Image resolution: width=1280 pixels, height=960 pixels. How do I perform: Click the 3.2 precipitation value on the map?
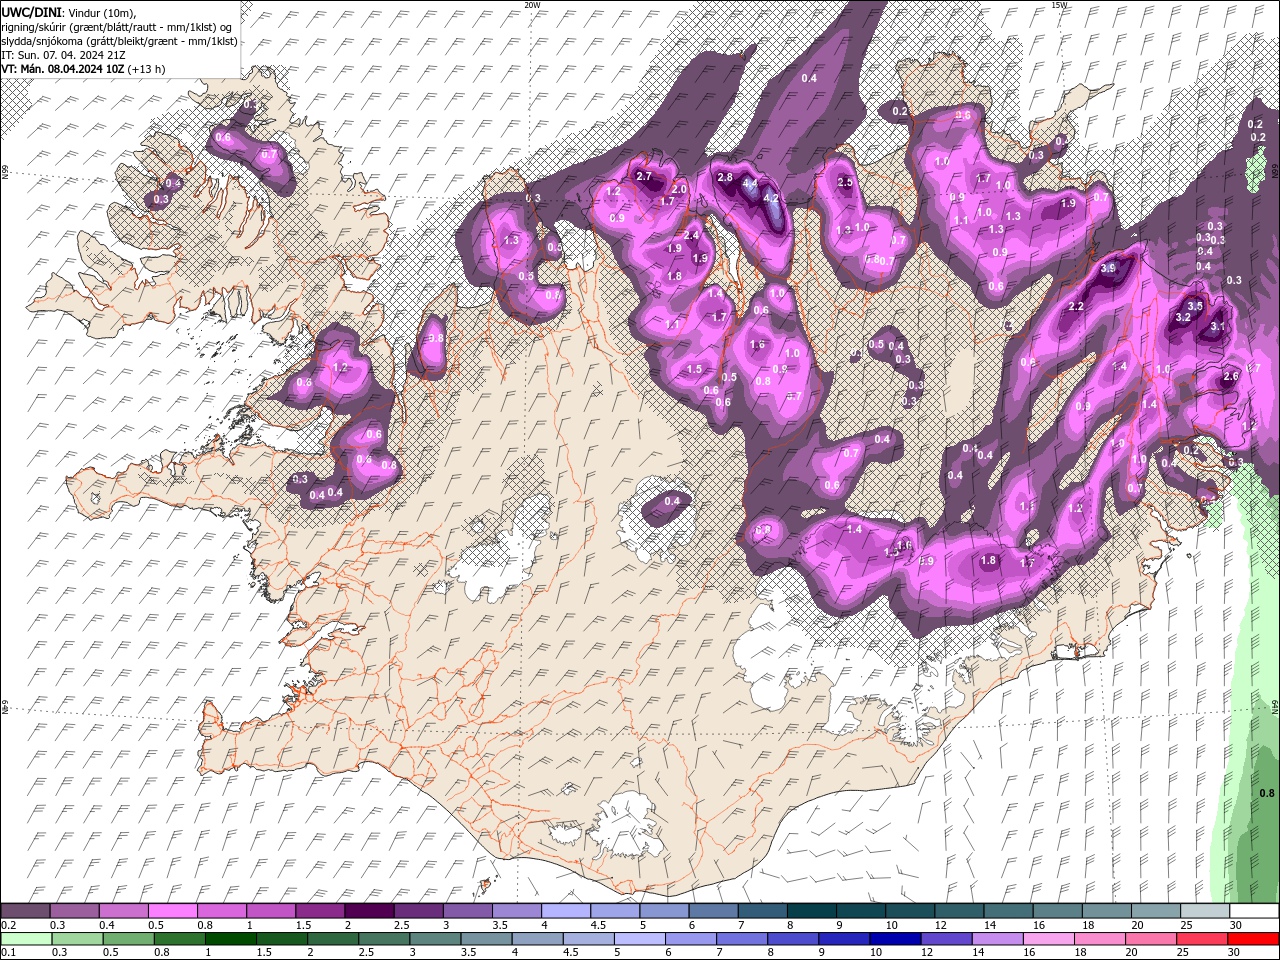(1182, 317)
